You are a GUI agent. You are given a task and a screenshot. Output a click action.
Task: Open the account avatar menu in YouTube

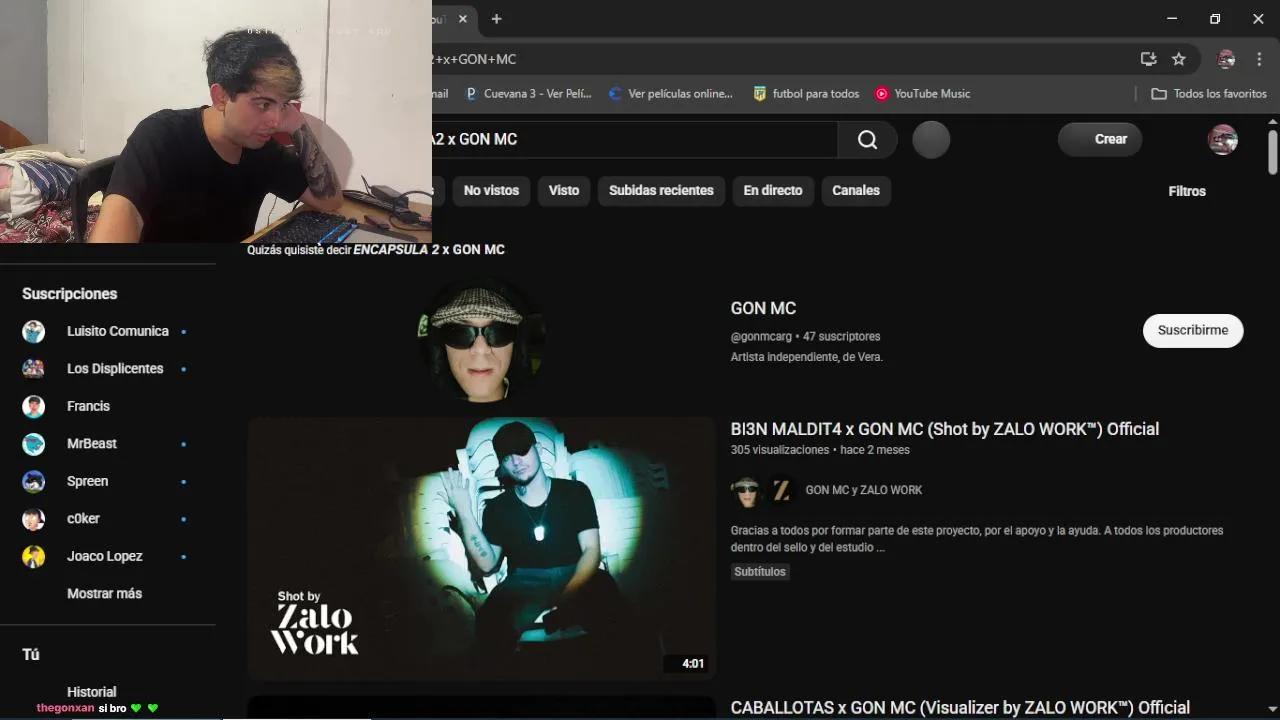(1222, 140)
